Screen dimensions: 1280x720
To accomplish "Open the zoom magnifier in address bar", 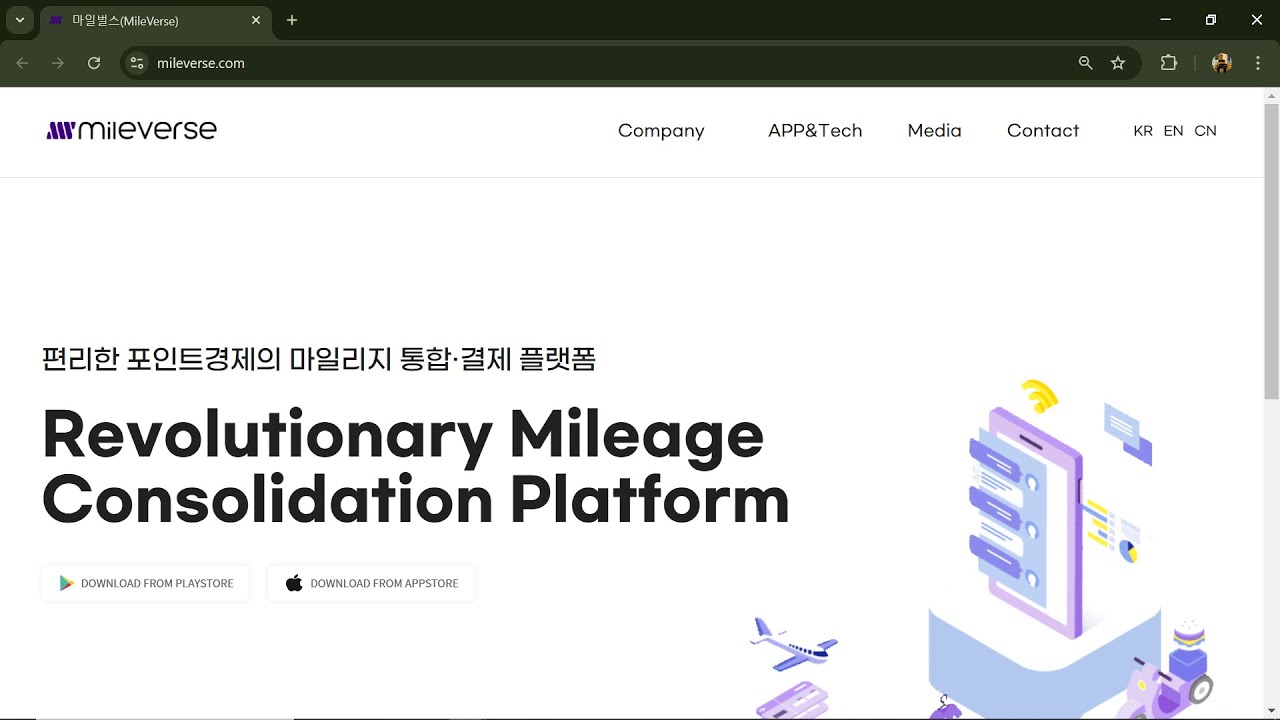I will point(1086,63).
